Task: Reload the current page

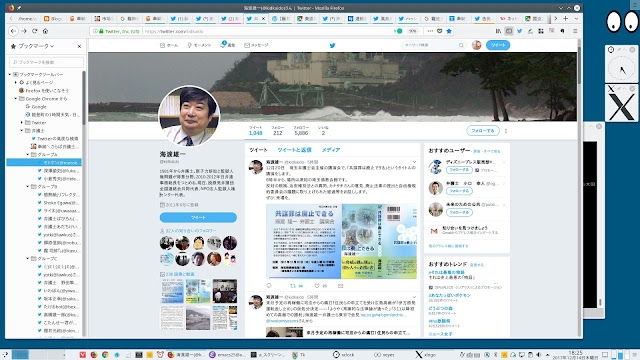Action: (35, 31)
